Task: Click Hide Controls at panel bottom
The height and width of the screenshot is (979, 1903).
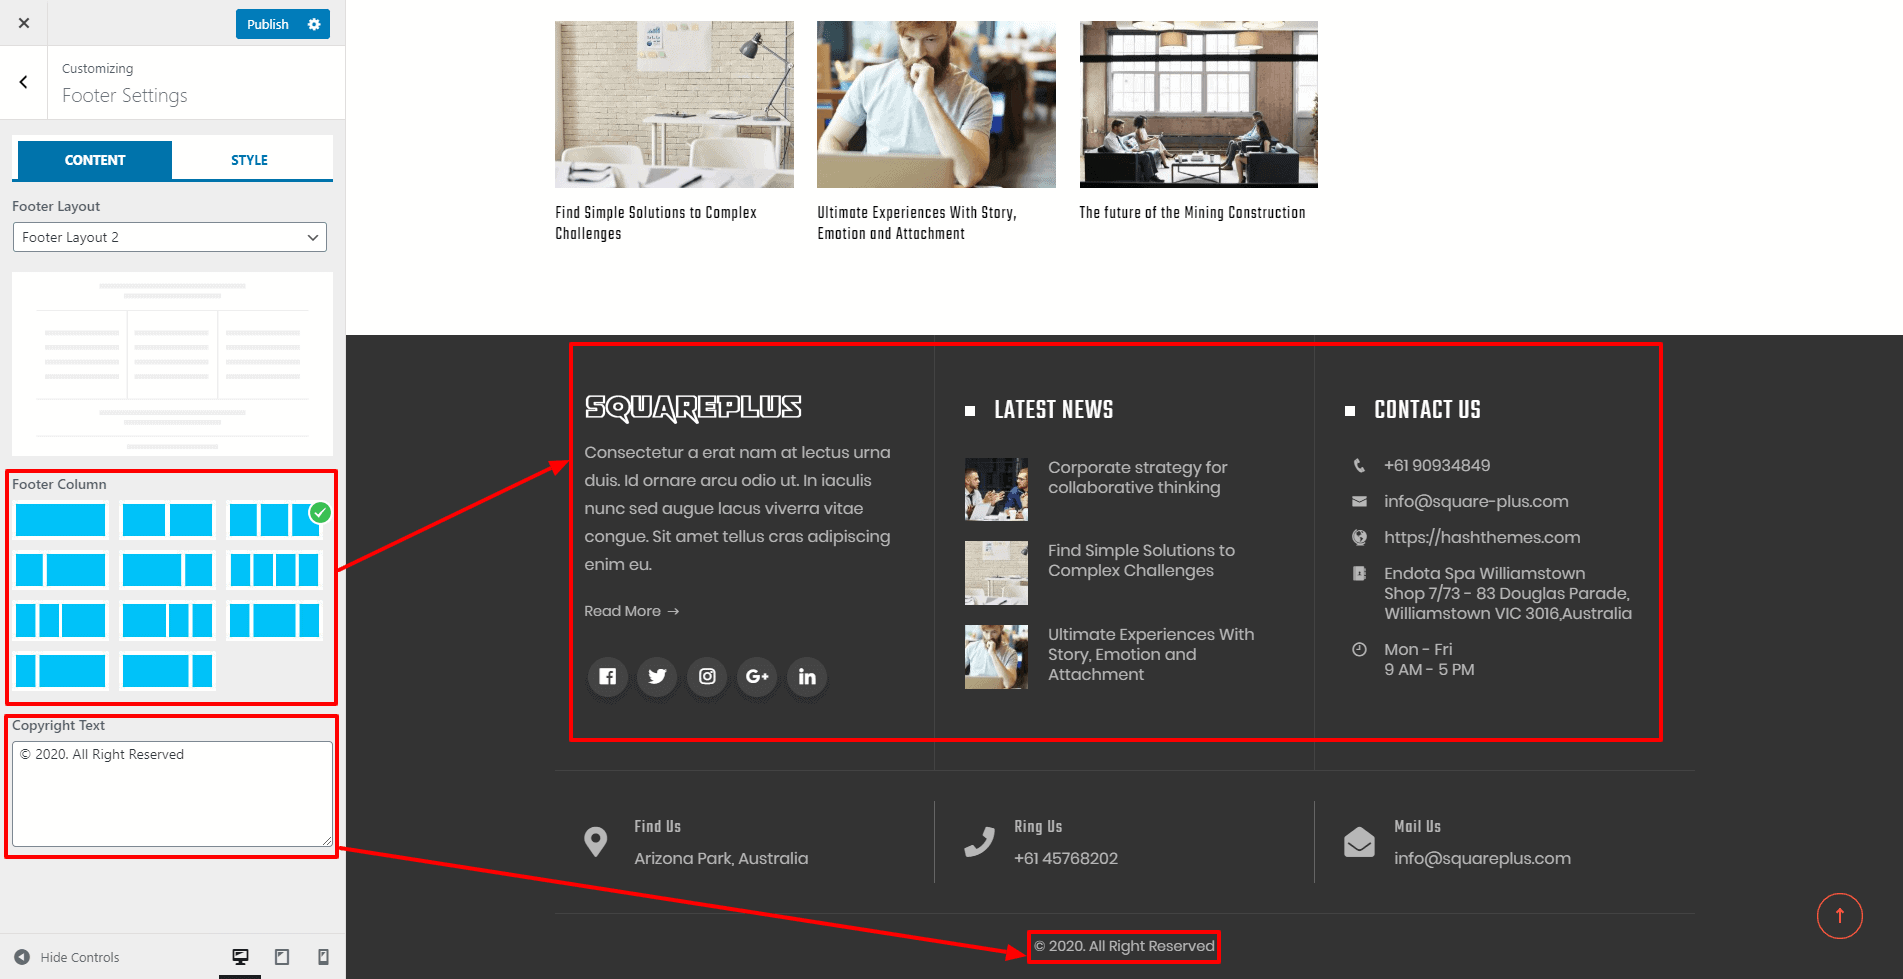Action: [x=67, y=957]
